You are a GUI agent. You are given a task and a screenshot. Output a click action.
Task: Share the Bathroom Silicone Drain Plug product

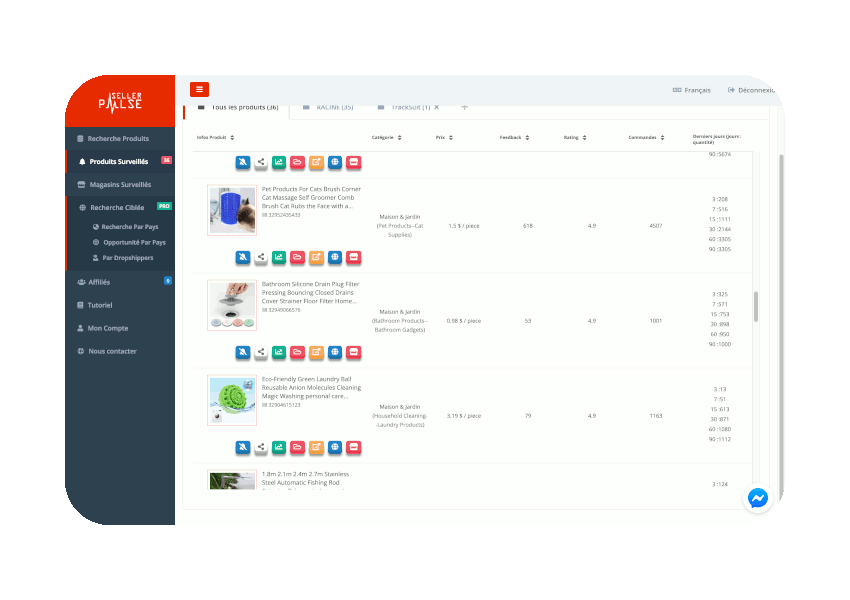[x=261, y=352]
